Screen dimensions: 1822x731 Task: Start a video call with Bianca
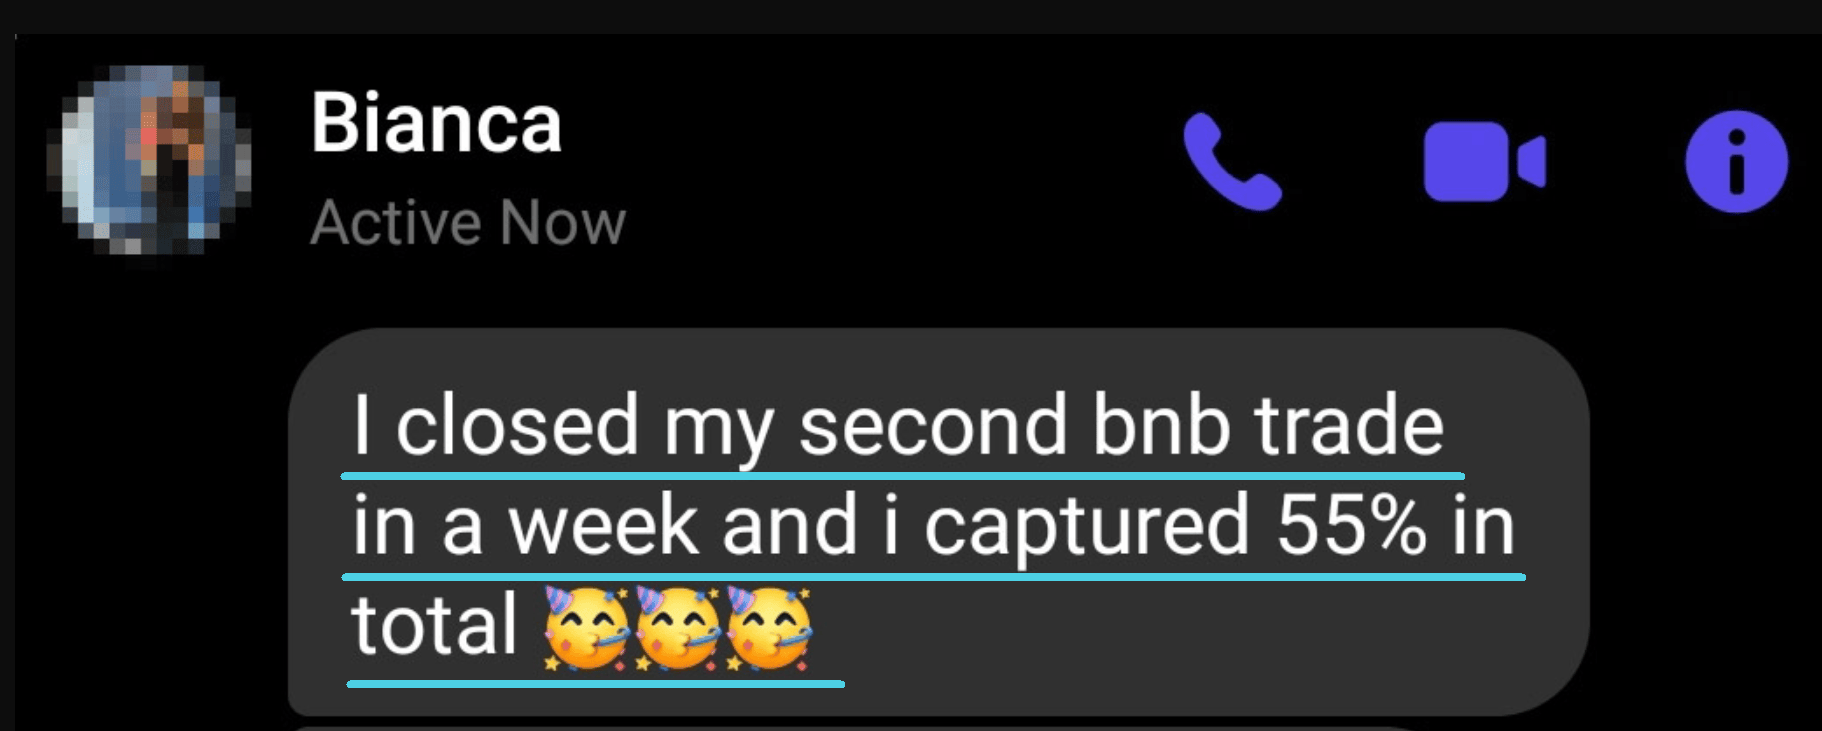tap(1485, 162)
